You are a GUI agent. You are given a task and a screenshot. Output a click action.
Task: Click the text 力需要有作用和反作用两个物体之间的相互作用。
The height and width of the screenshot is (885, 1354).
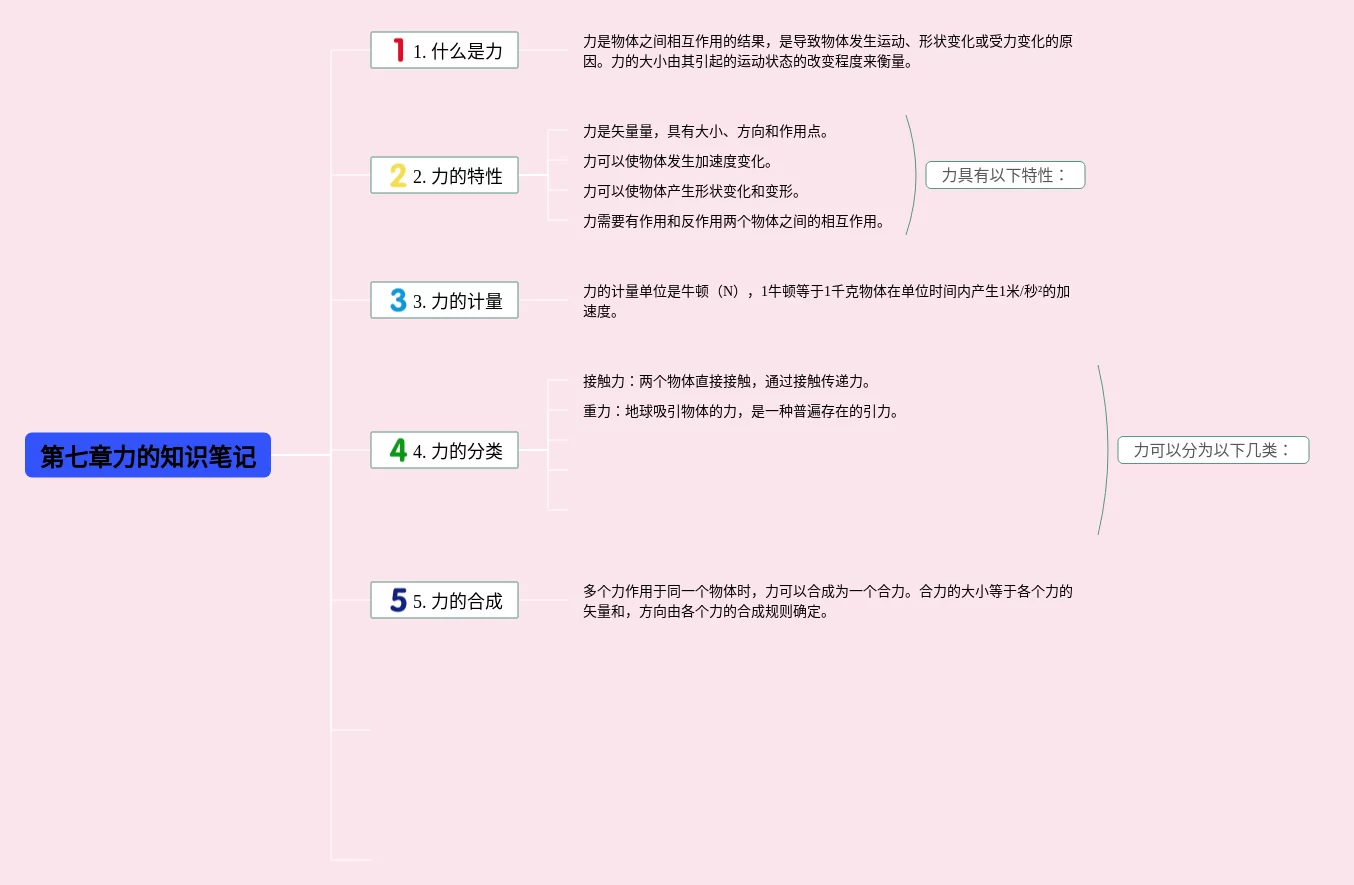[x=734, y=221]
